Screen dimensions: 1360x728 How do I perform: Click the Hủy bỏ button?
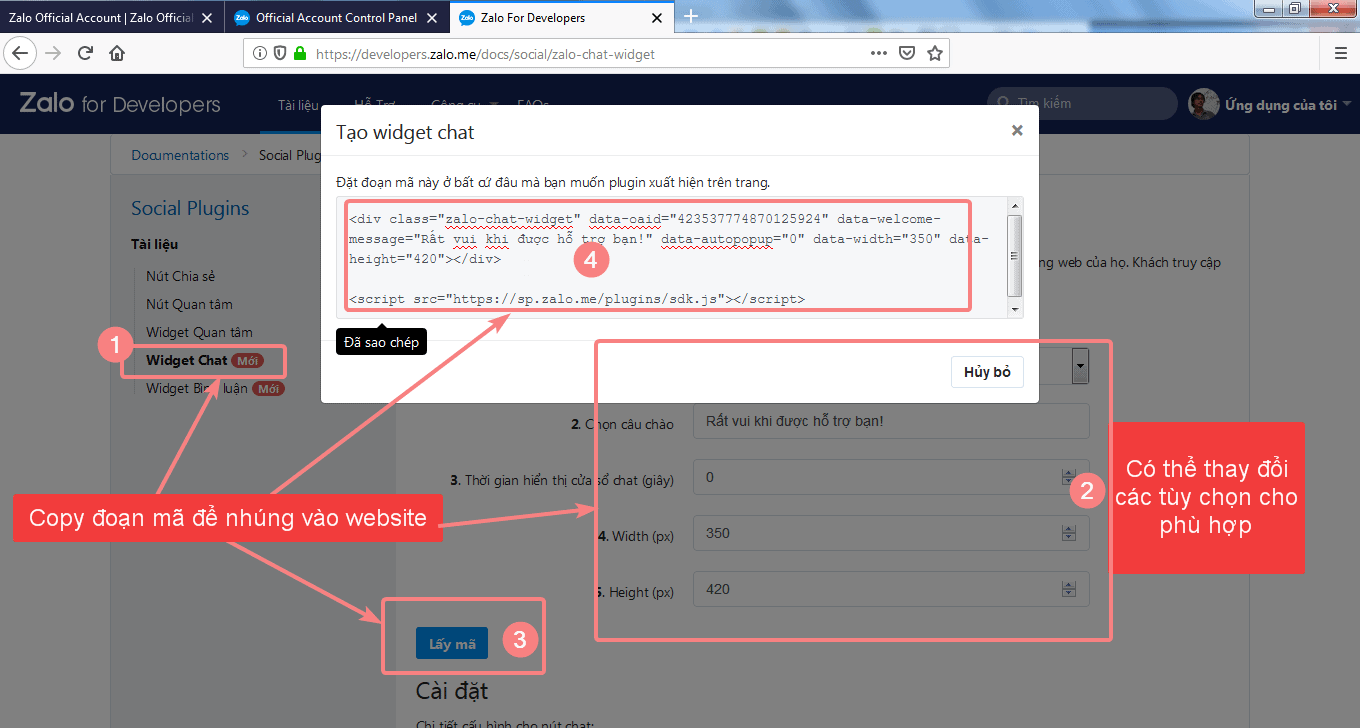point(988,372)
